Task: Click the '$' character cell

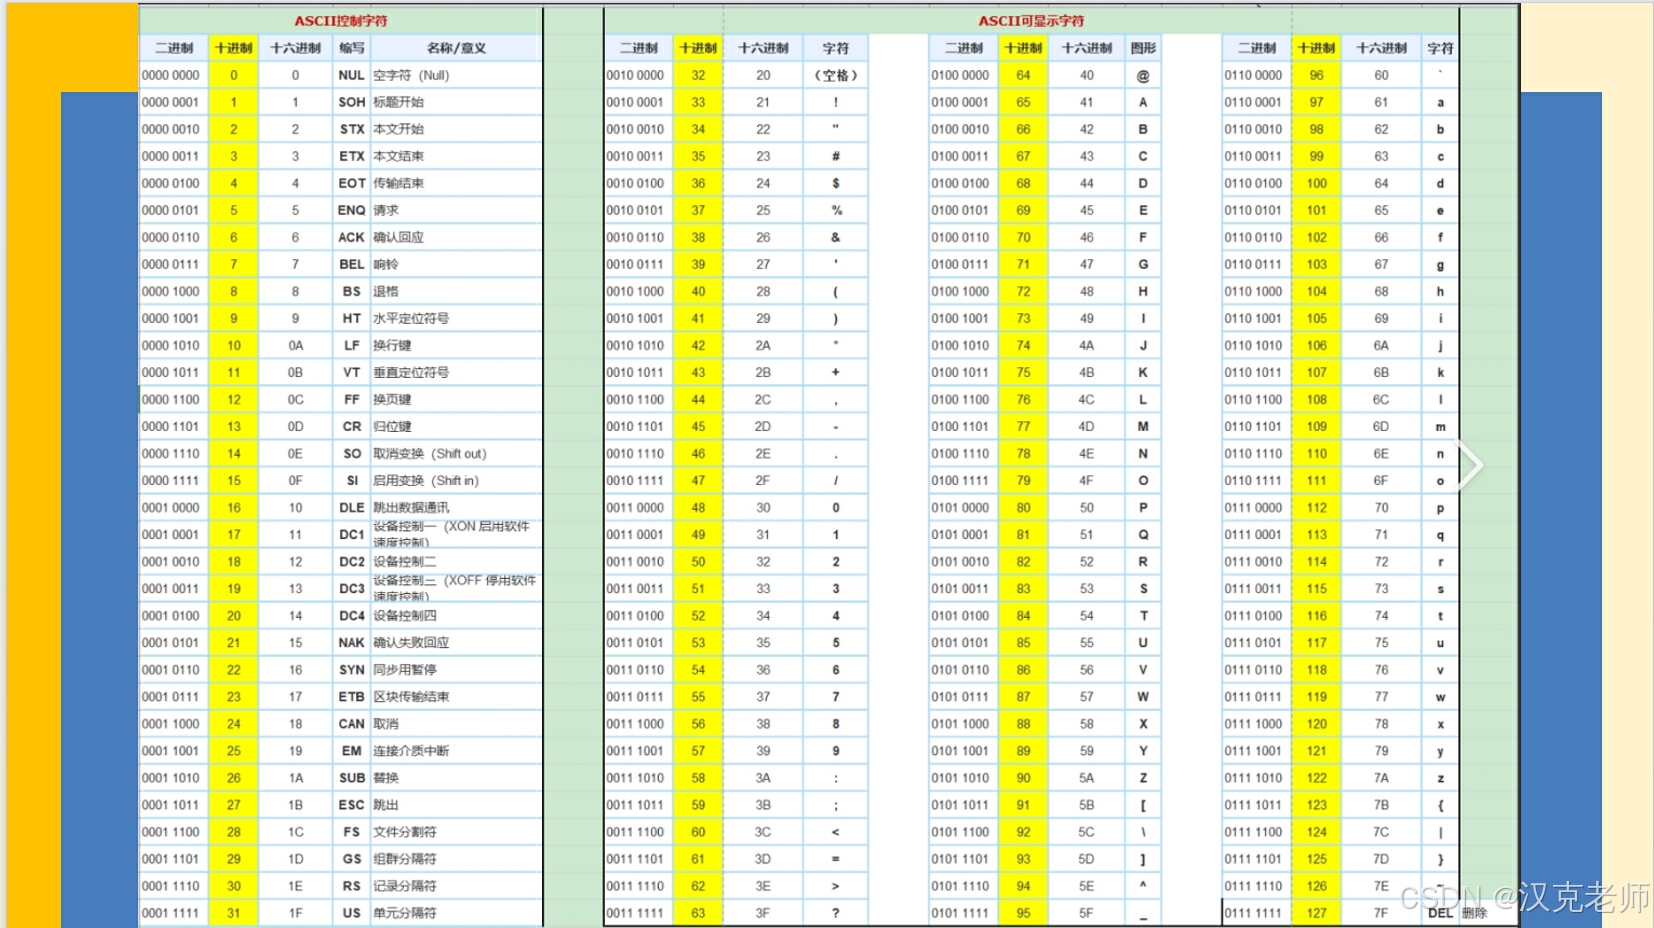Action: point(835,183)
